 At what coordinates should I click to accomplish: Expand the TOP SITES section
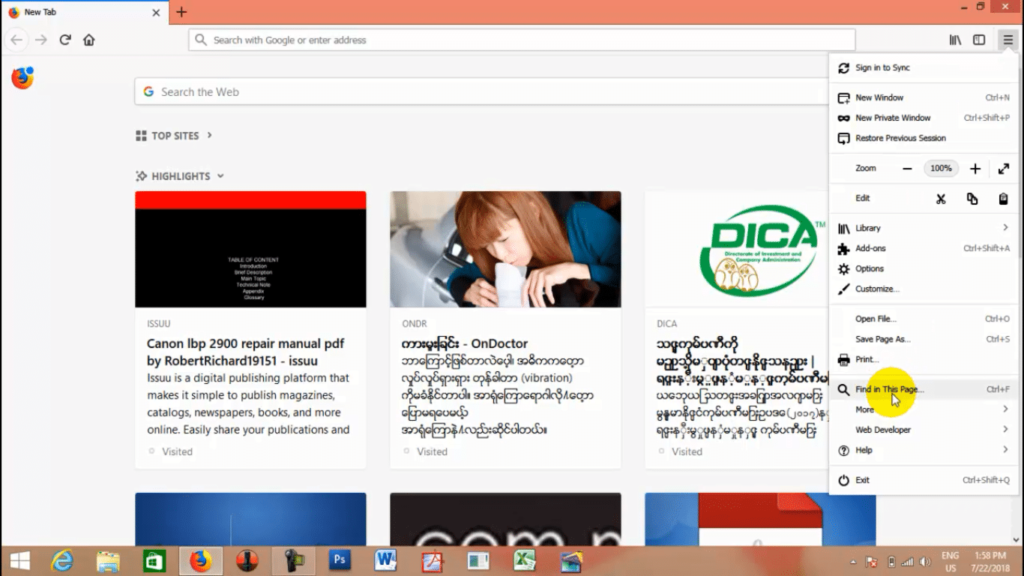point(174,136)
